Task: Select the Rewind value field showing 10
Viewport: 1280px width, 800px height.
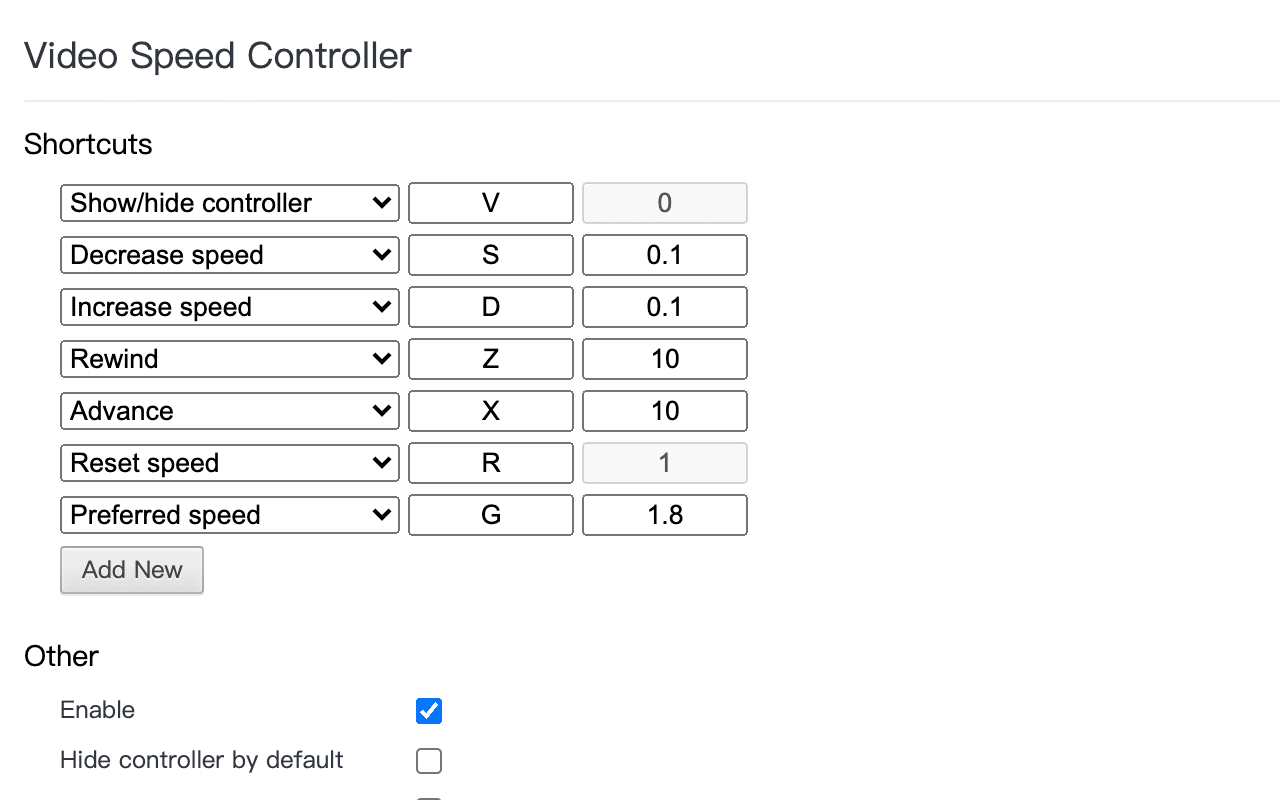Action: coord(664,359)
